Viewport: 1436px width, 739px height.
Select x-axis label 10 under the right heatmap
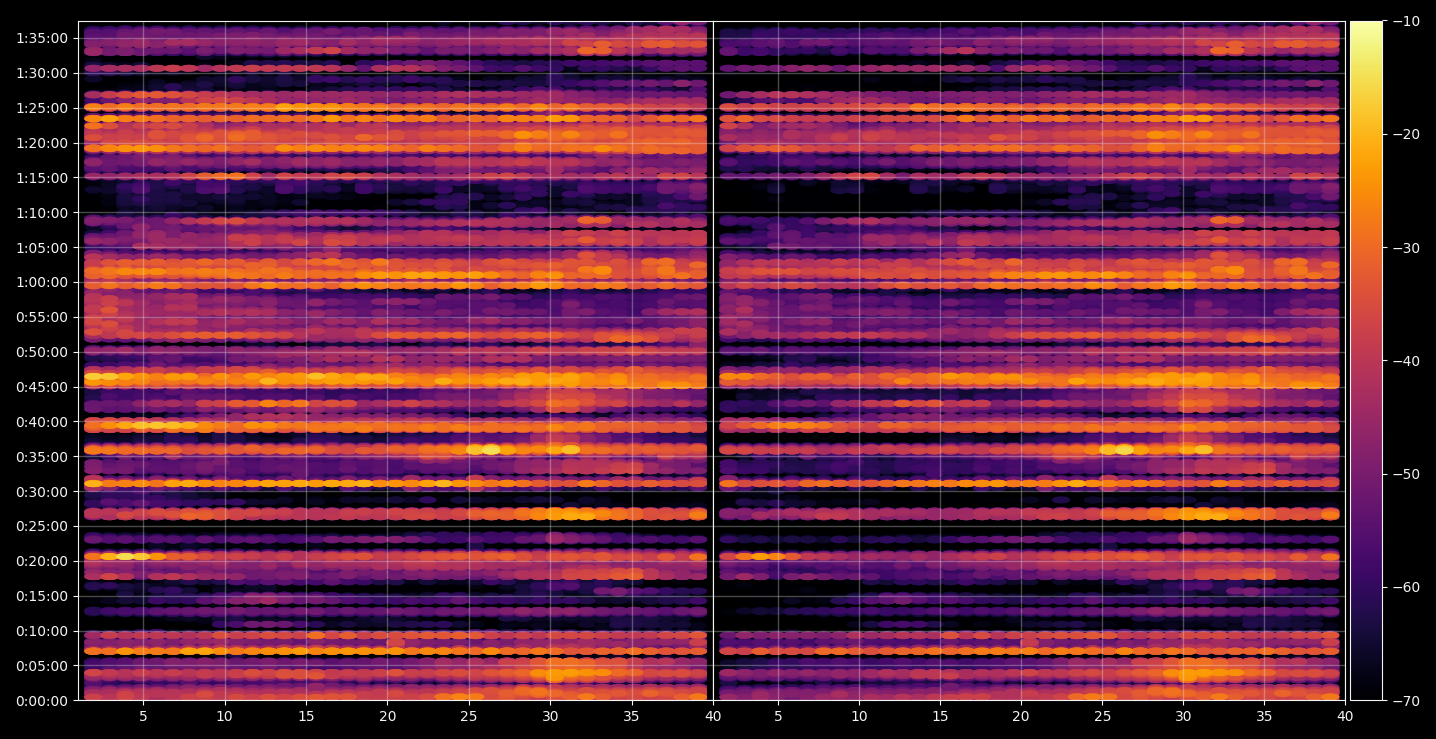(859, 716)
